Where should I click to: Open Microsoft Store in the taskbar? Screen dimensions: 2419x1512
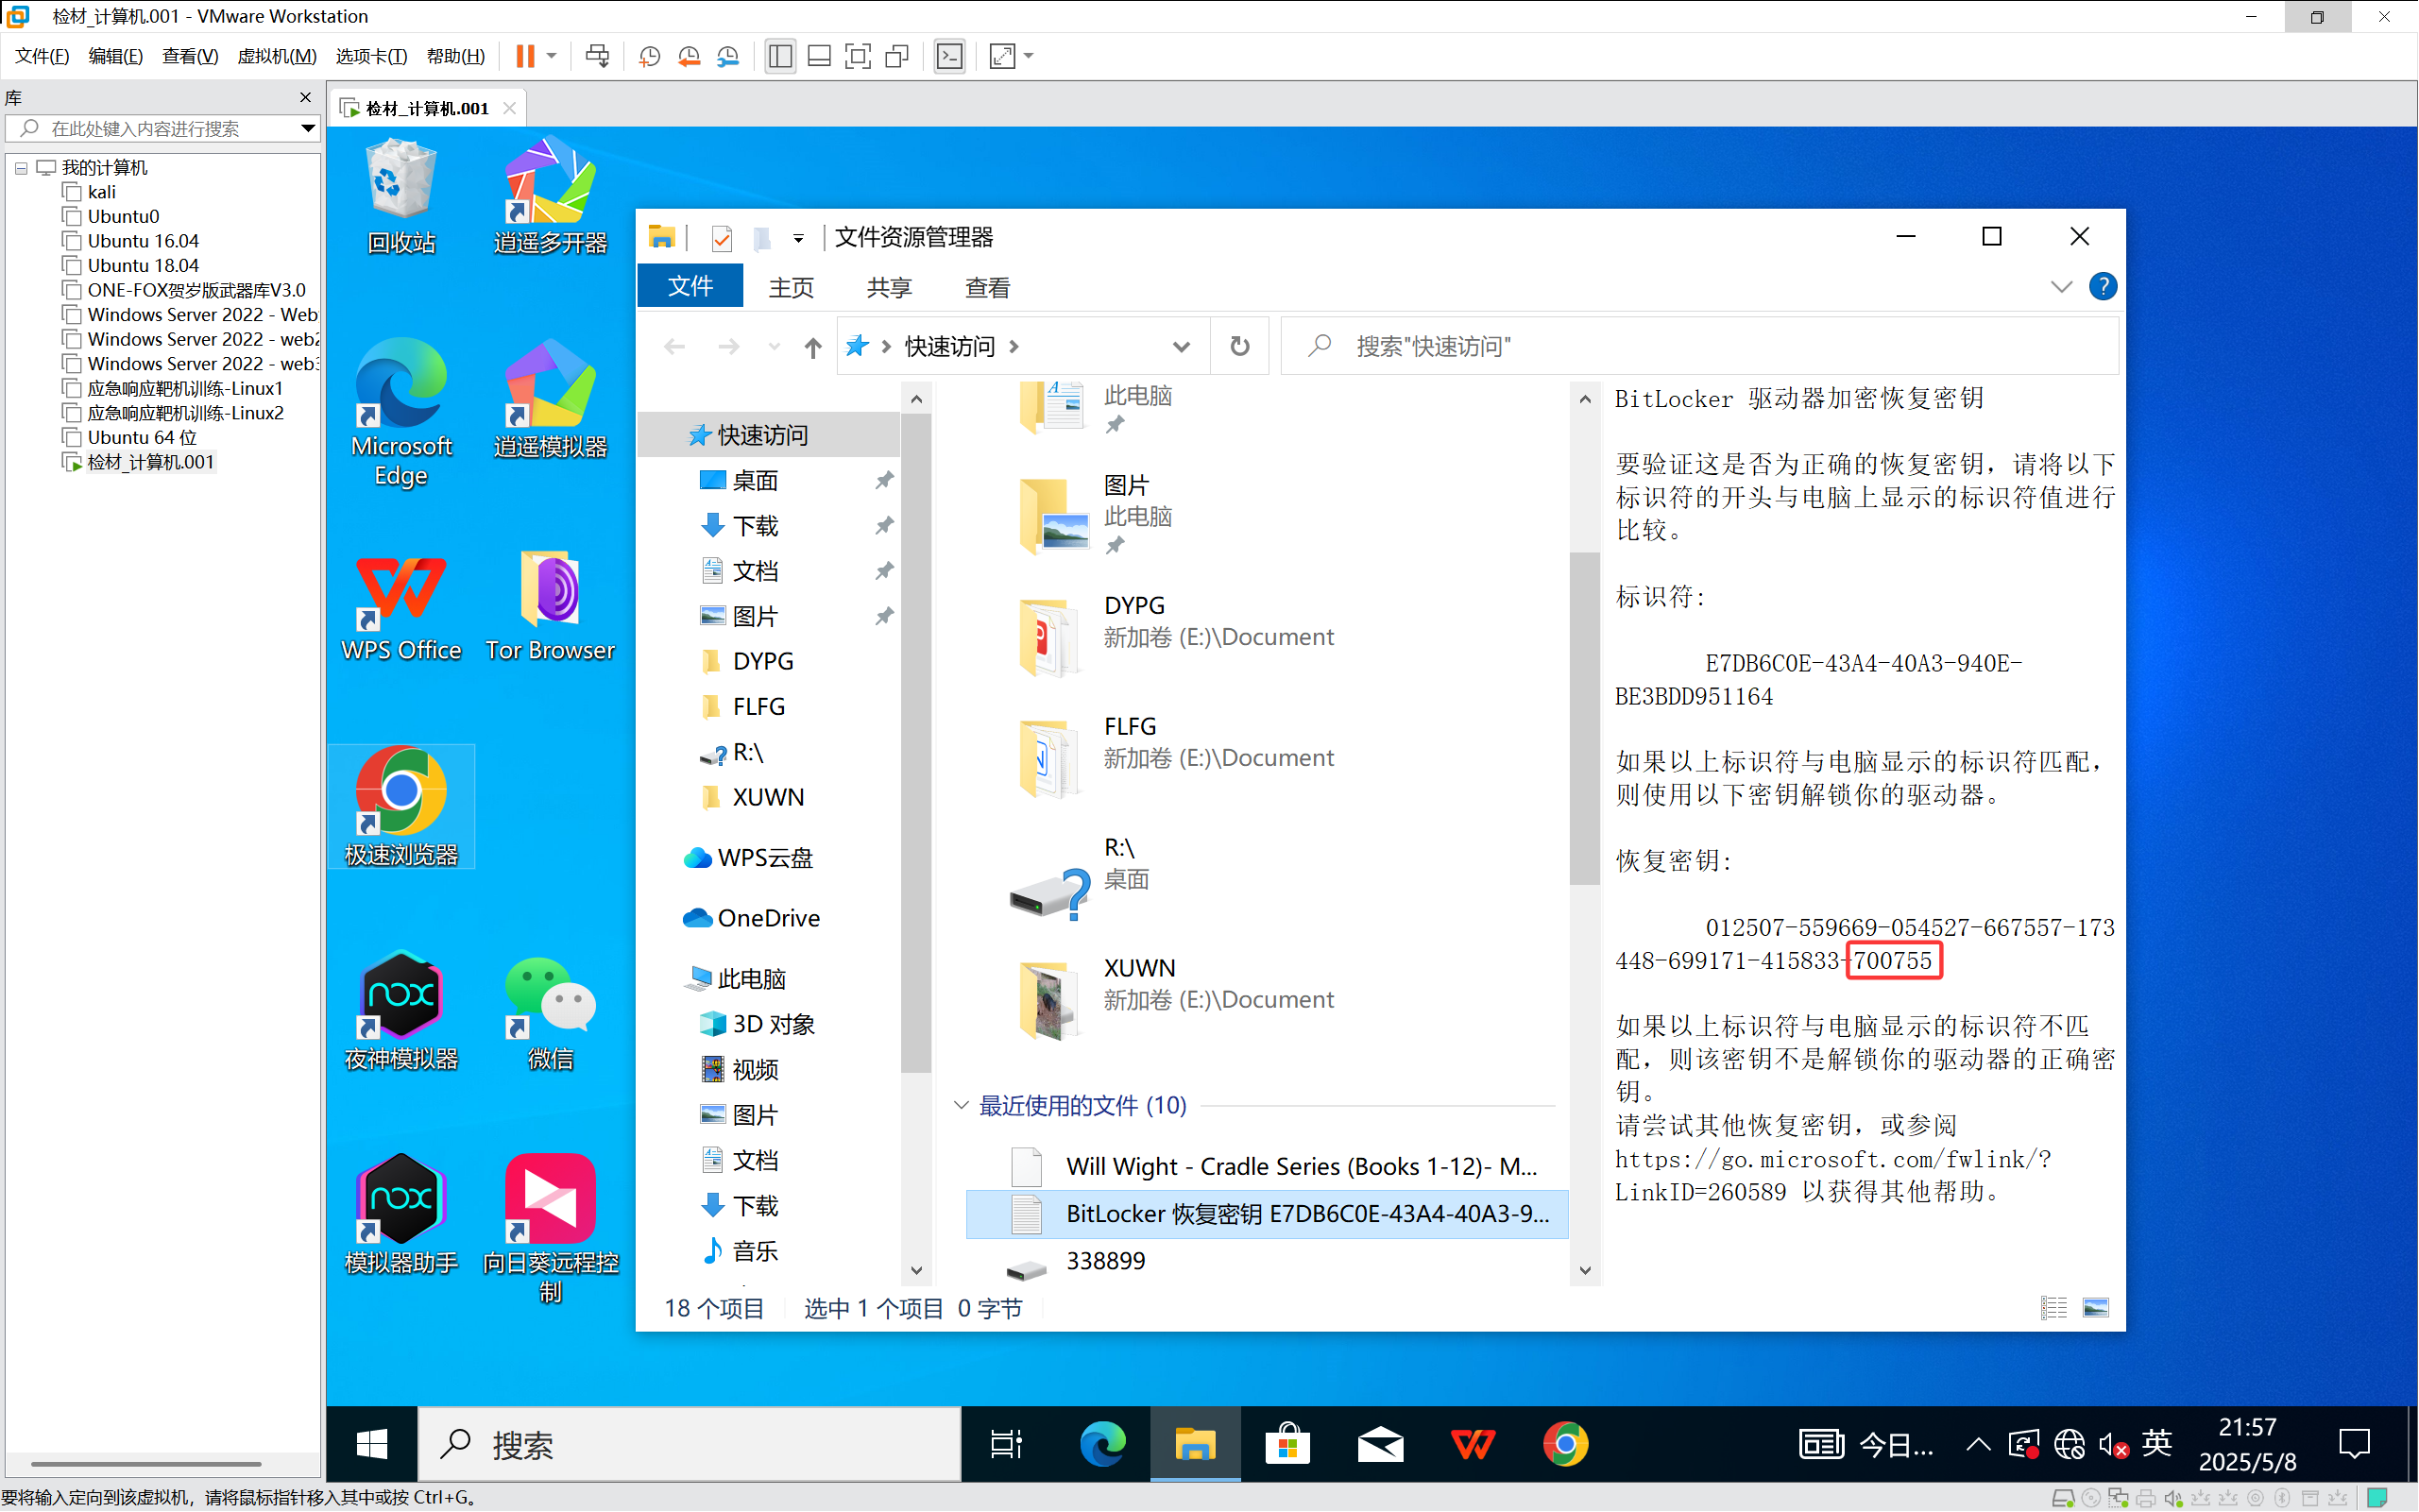(1287, 1444)
